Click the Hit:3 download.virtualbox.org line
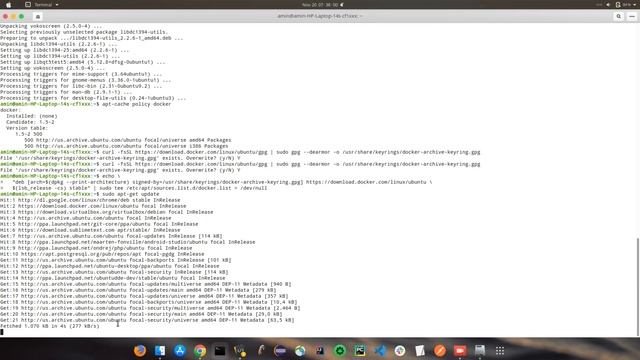The width and height of the screenshot is (640, 360). pyautogui.click(x=107, y=212)
